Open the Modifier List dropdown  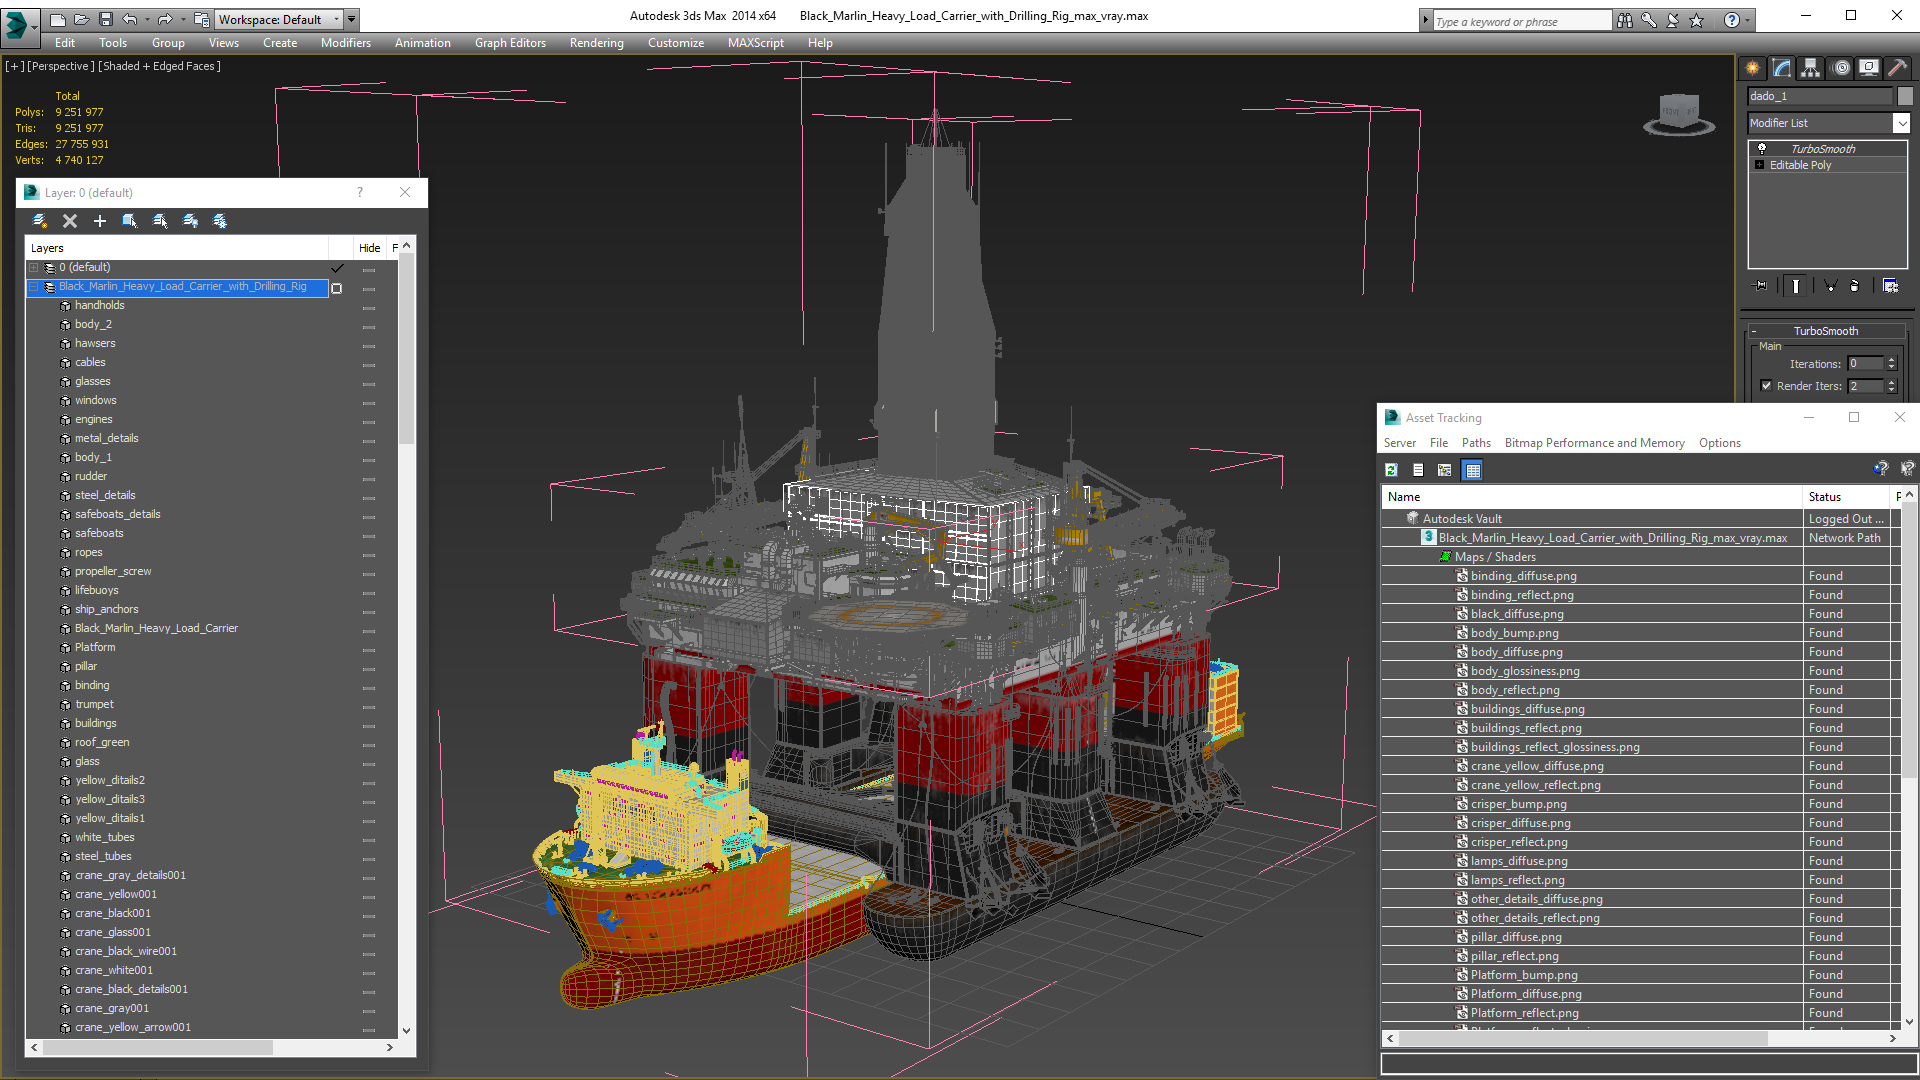pyautogui.click(x=1901, y=123)
